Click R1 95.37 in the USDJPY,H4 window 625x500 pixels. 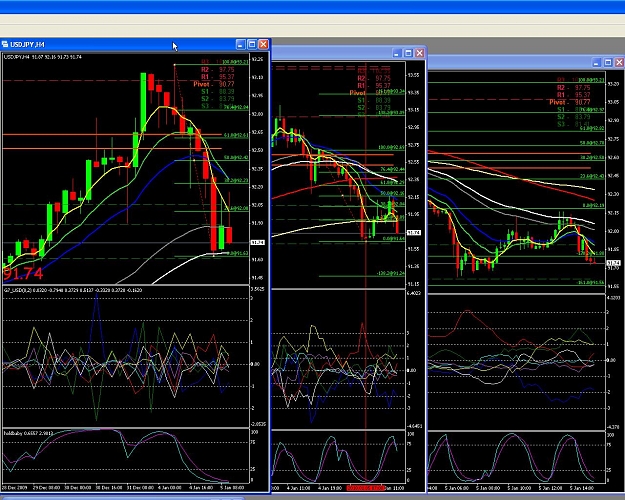pyautogui.click(x=217, y=77)
